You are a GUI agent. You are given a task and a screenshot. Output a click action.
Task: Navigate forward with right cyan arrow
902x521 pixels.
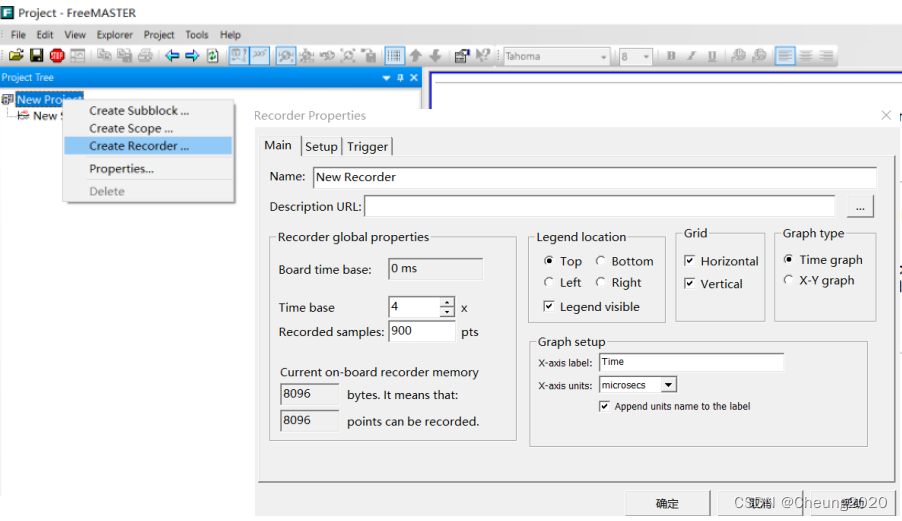192,56
